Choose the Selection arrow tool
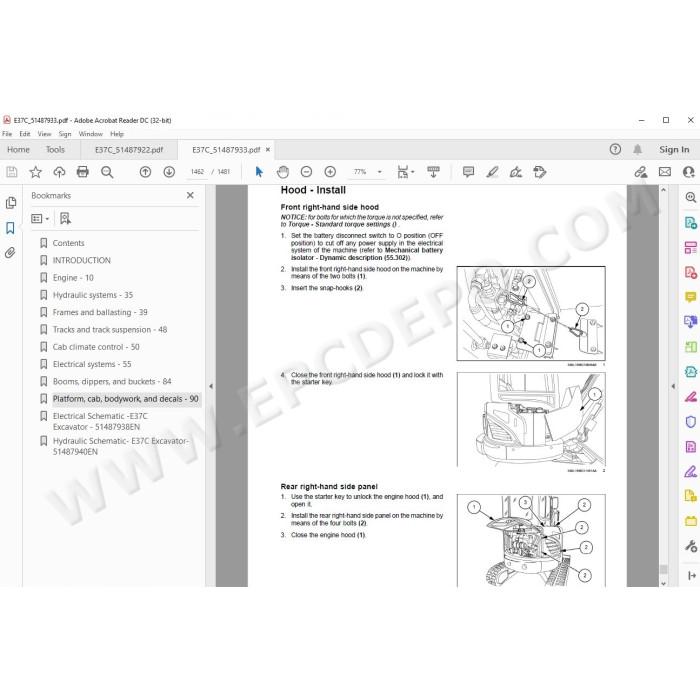This screenshot has height=700, width=700. 259,172
